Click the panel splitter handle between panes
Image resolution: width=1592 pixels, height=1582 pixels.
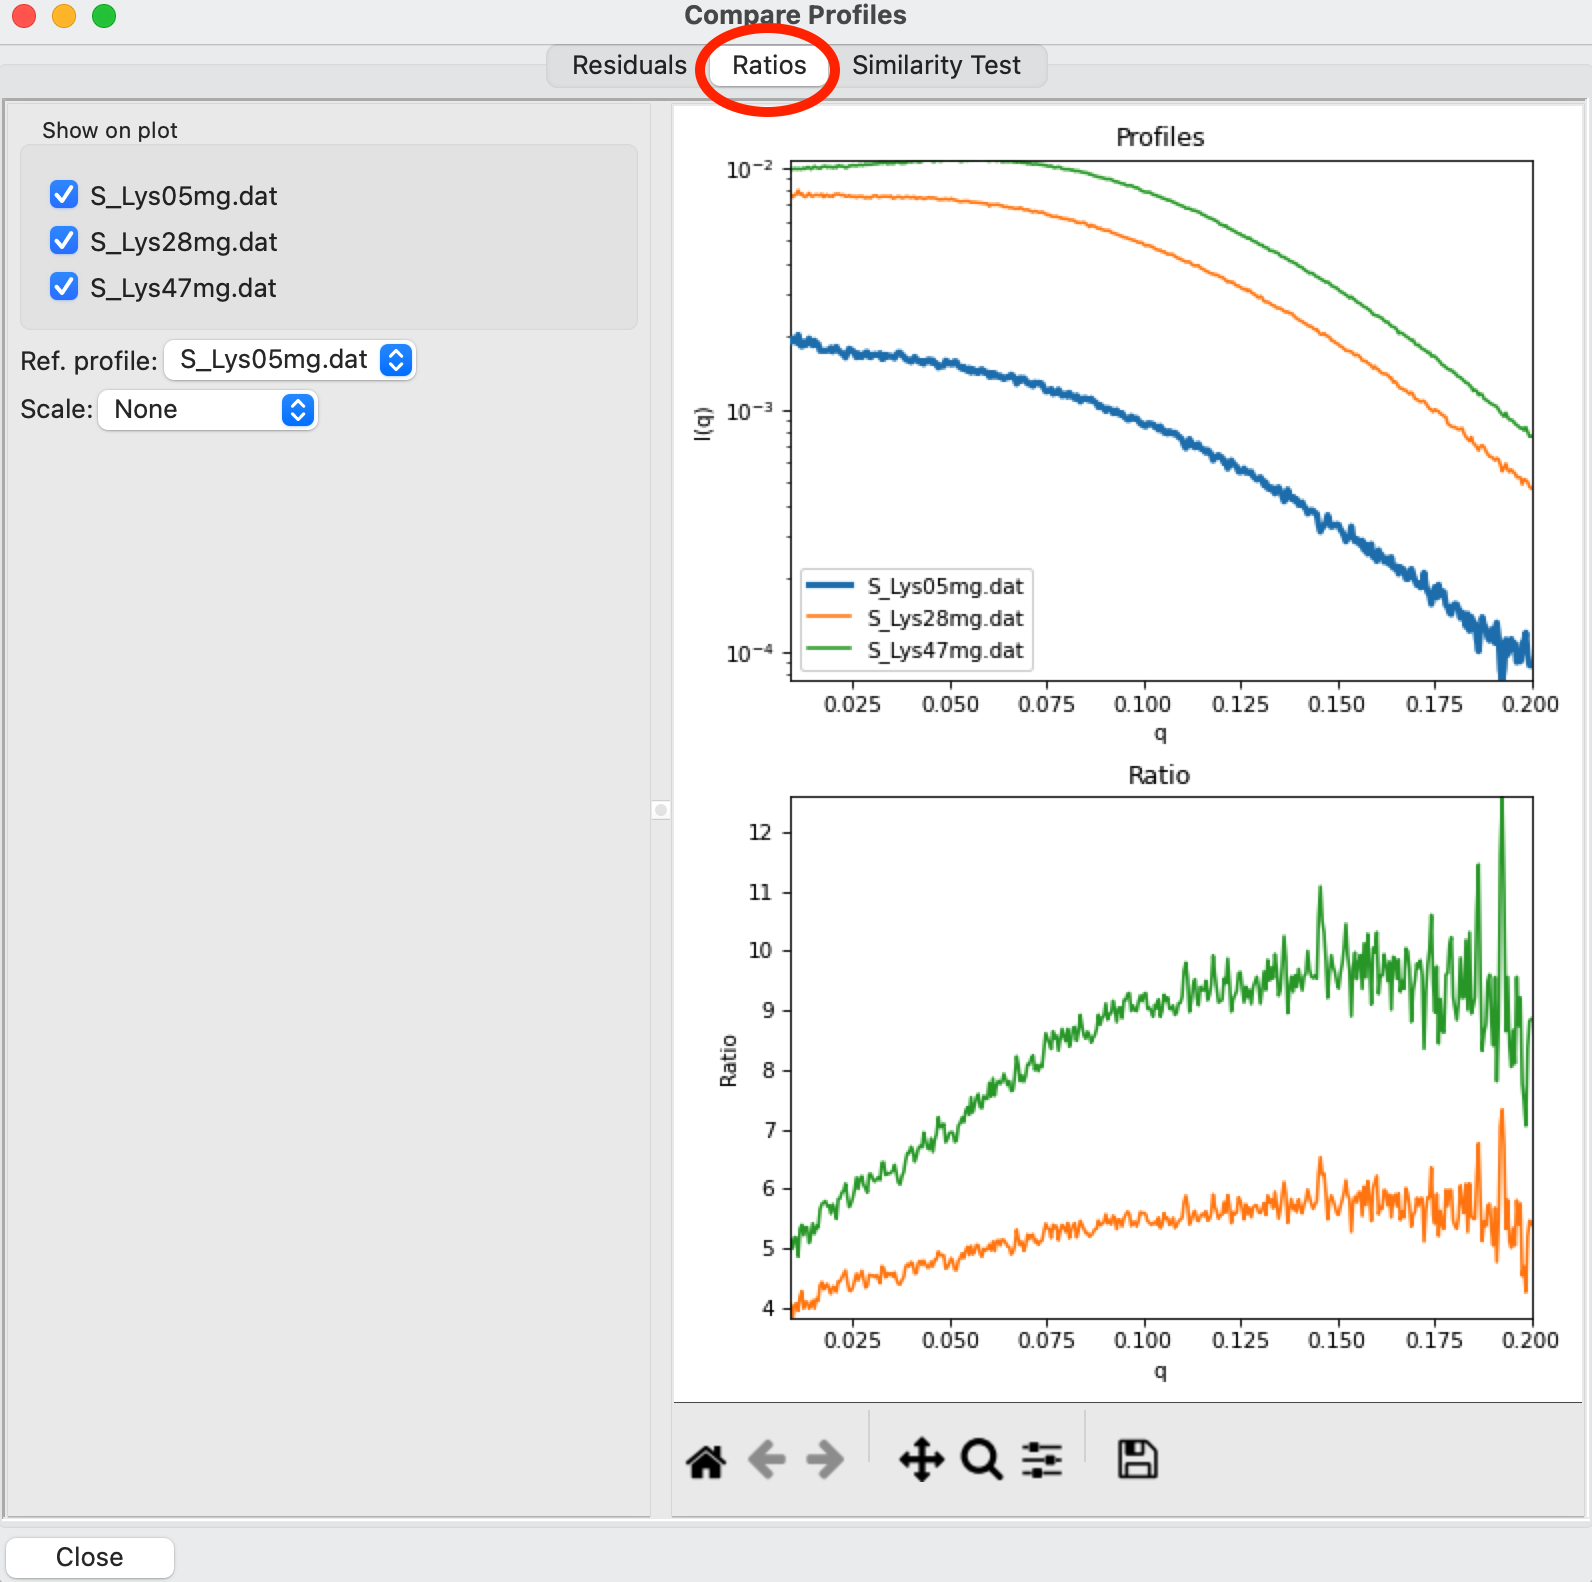point(660,810)
